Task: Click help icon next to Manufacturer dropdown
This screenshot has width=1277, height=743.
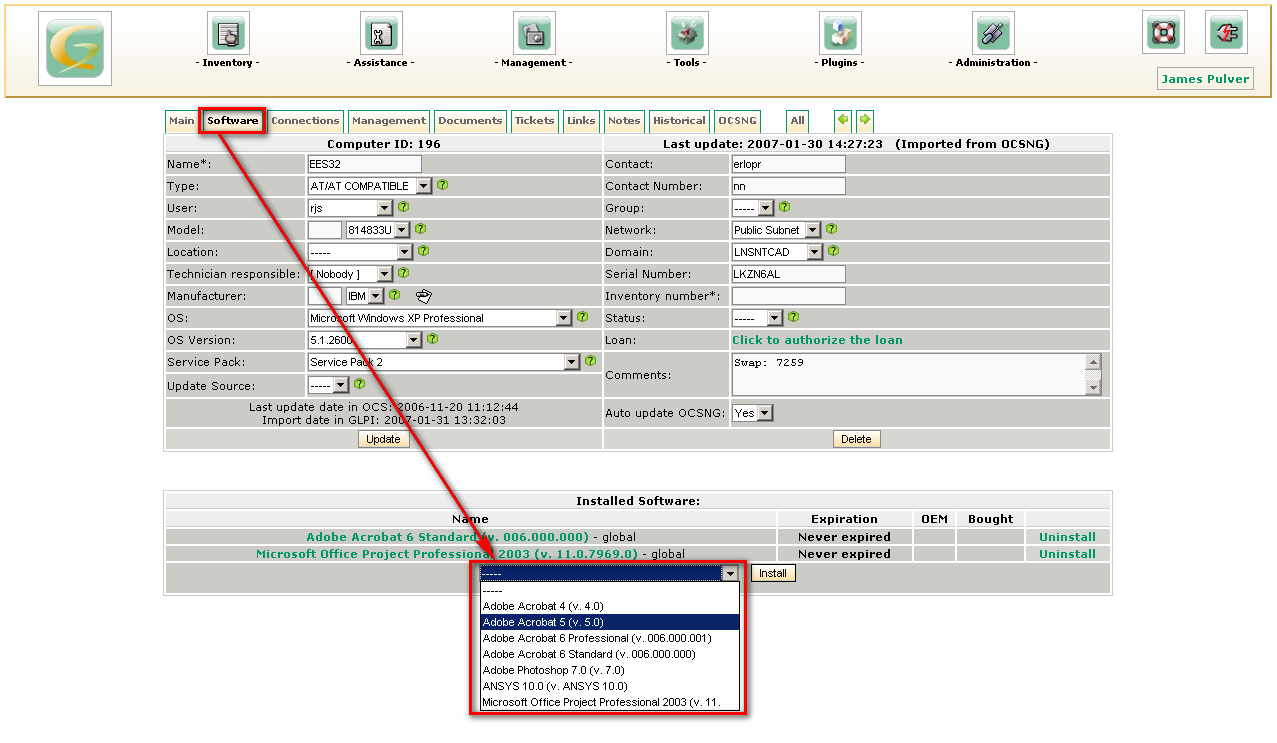Action: pyautogui.click(x=394, y=295)
